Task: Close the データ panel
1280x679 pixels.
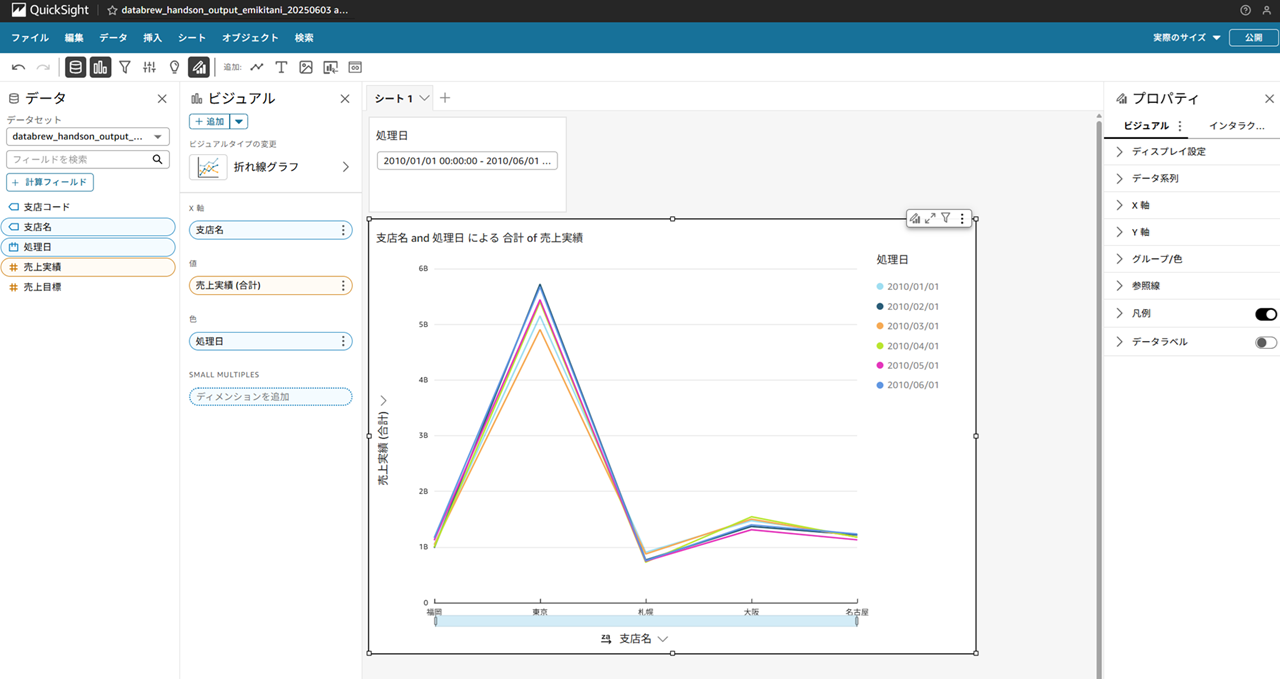Action: pyautogui.click(x=162, y=99)
